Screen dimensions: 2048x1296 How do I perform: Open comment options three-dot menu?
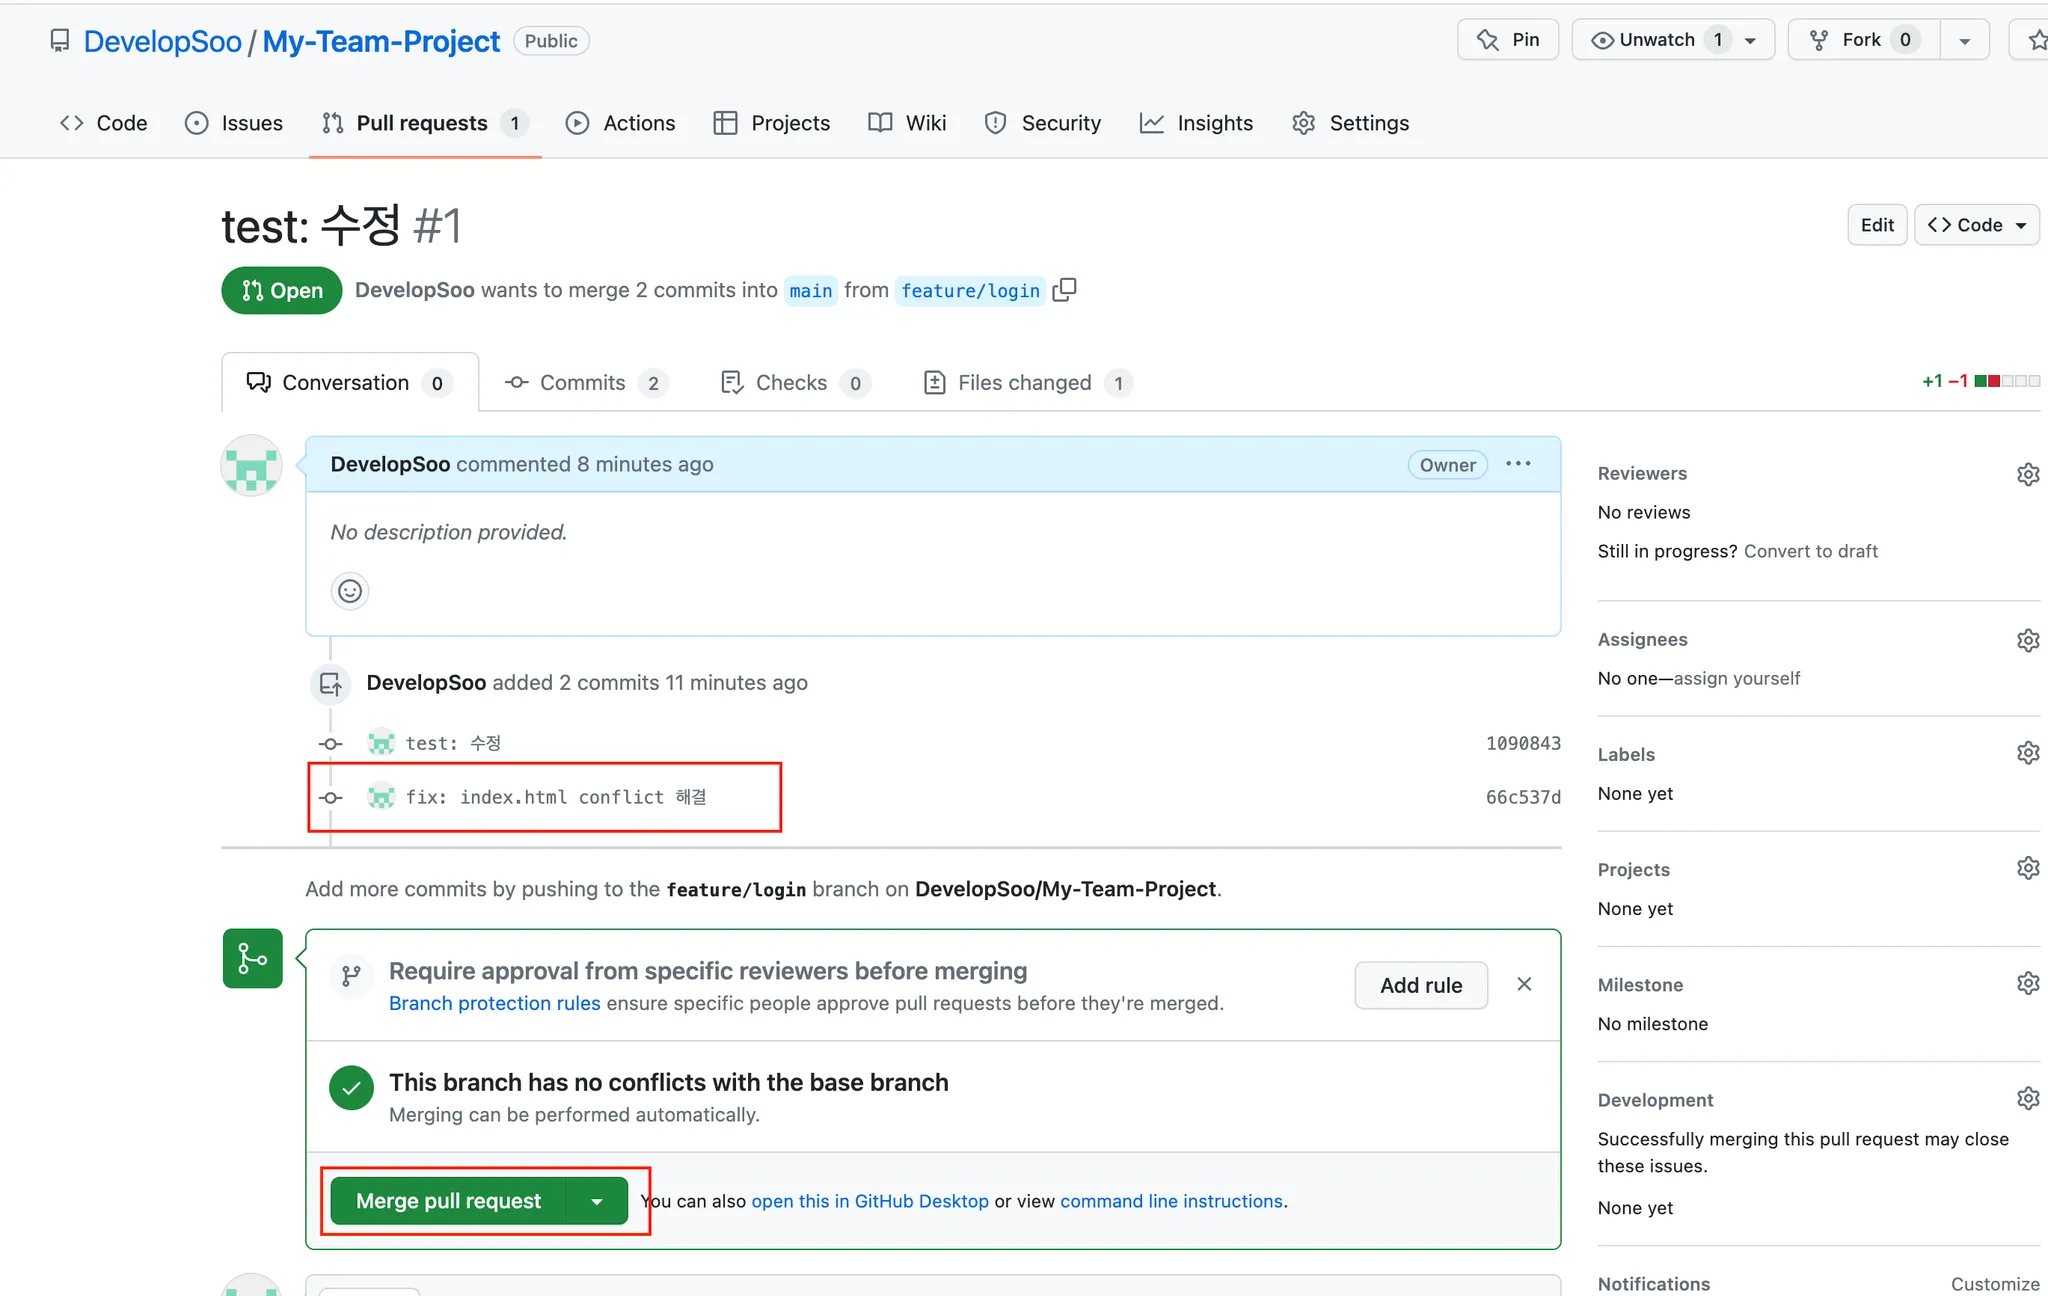click(1518, 464)
